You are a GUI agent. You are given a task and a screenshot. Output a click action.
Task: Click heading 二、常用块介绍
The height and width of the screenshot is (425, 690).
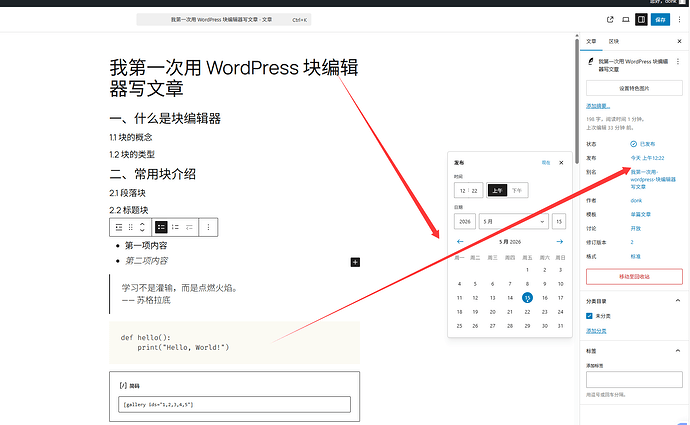tap(152, 174)
